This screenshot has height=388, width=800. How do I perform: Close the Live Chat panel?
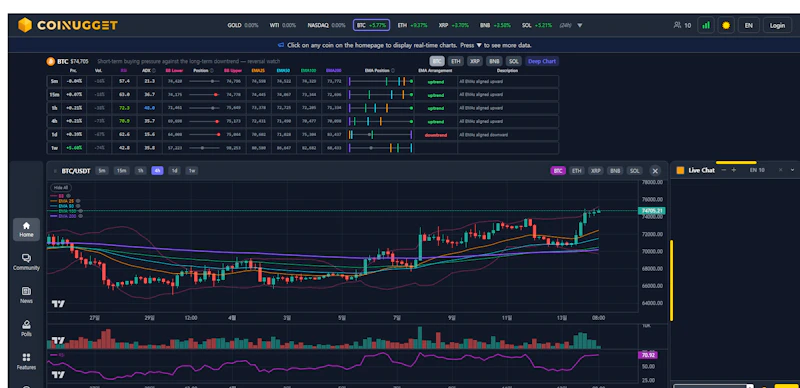point(780,170)
